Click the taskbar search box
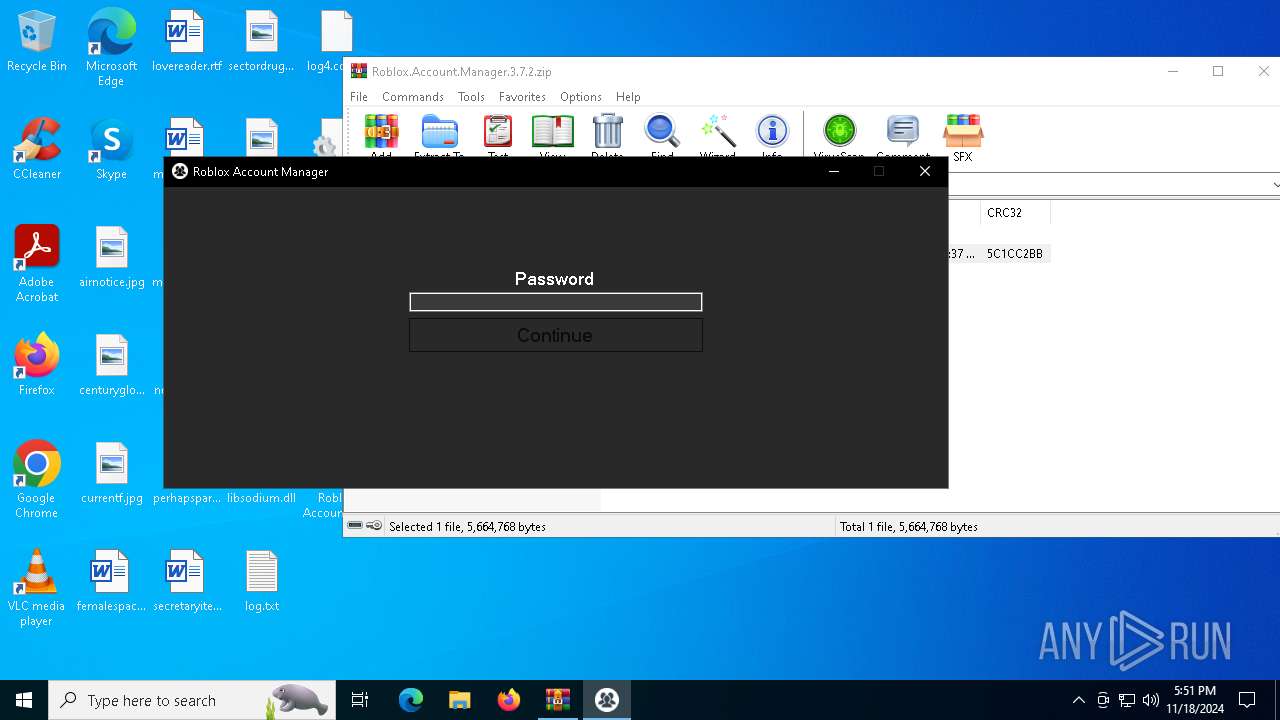1280x720 pixels. tap(192, 700)
